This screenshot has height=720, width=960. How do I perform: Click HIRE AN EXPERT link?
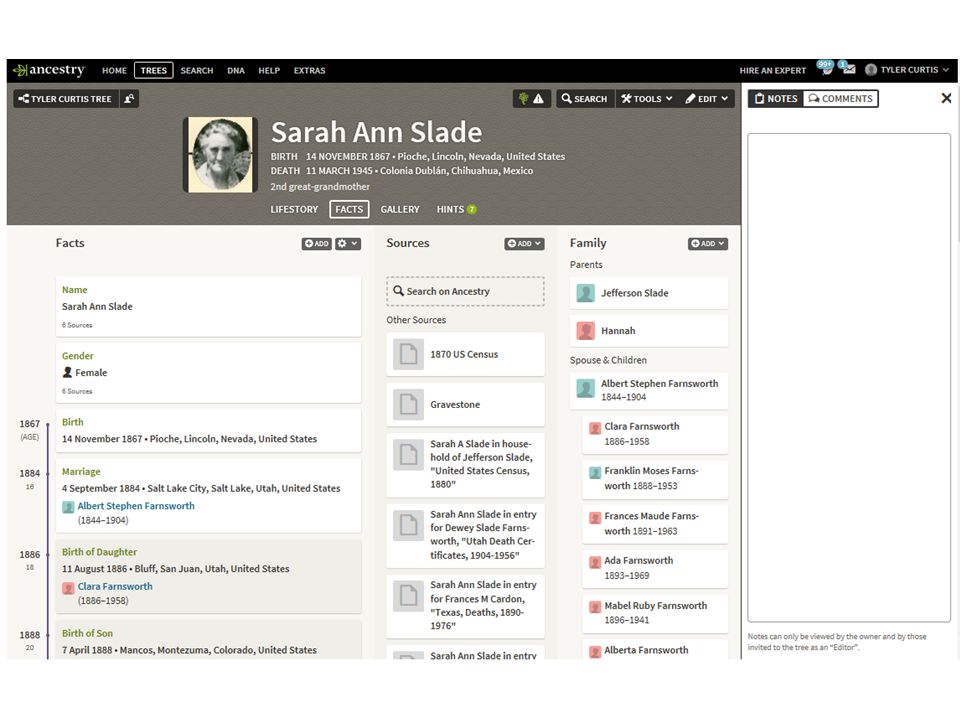[773, 70]
